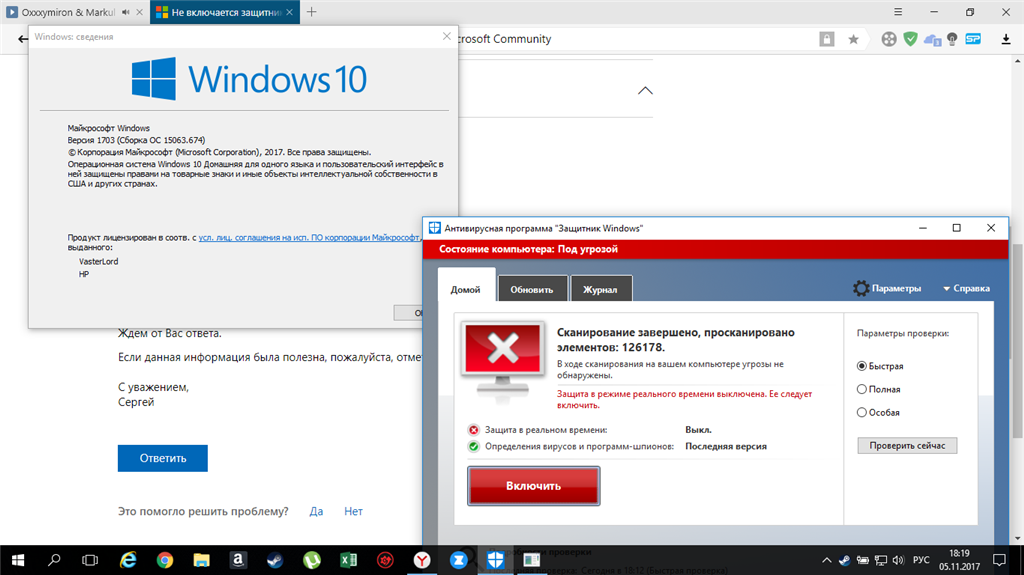Viewport: 1024px width, 575px height.
Task: Switch to Windows Defender taskbar icon
Action: point(495,560)
